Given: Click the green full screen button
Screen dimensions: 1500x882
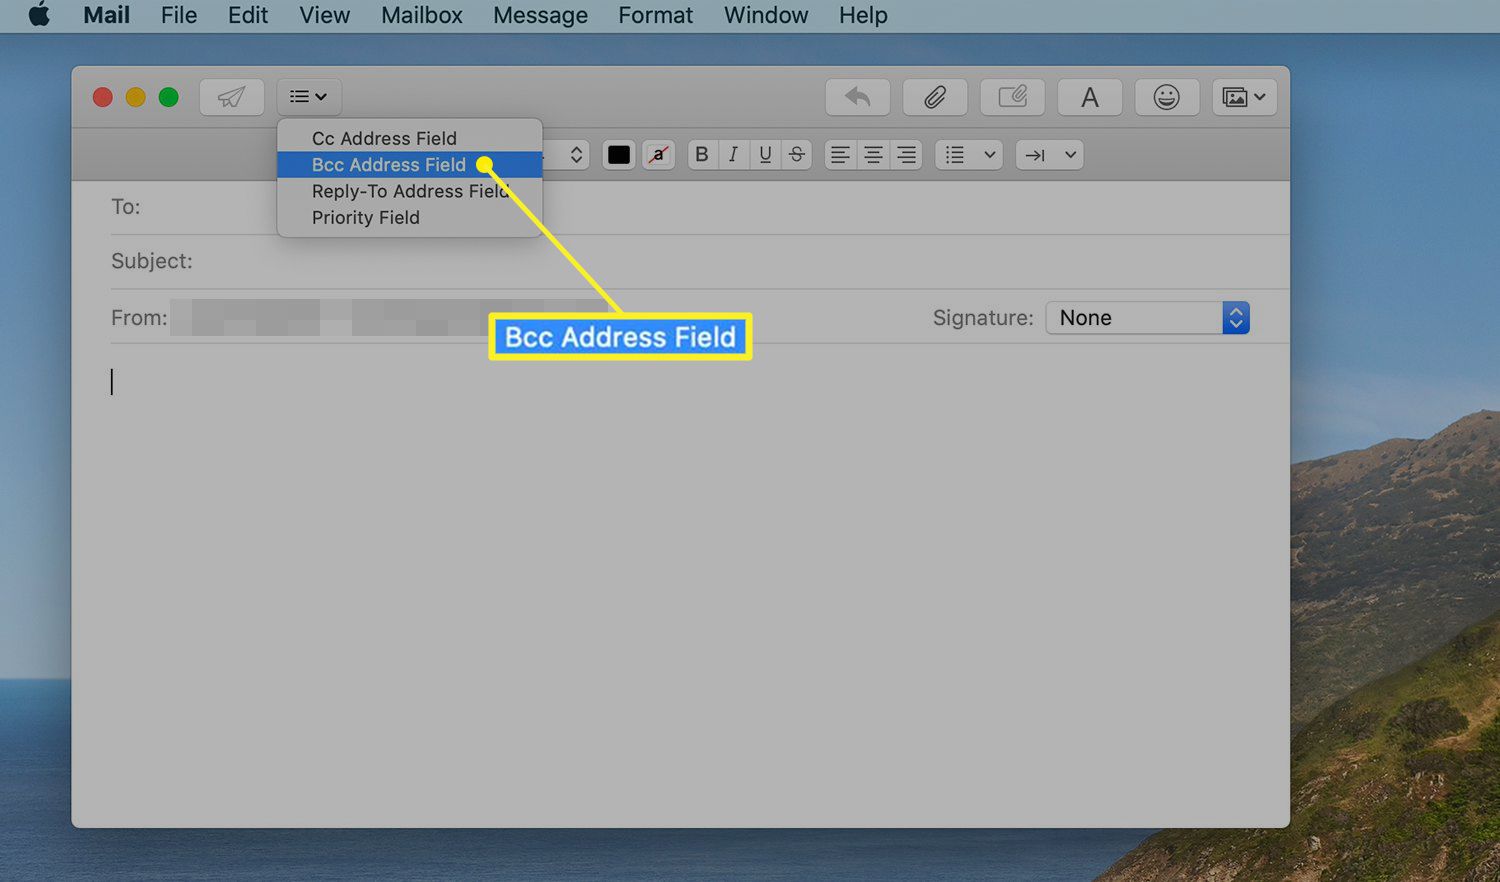Looking at the screenshot, I should click(169, 97).
